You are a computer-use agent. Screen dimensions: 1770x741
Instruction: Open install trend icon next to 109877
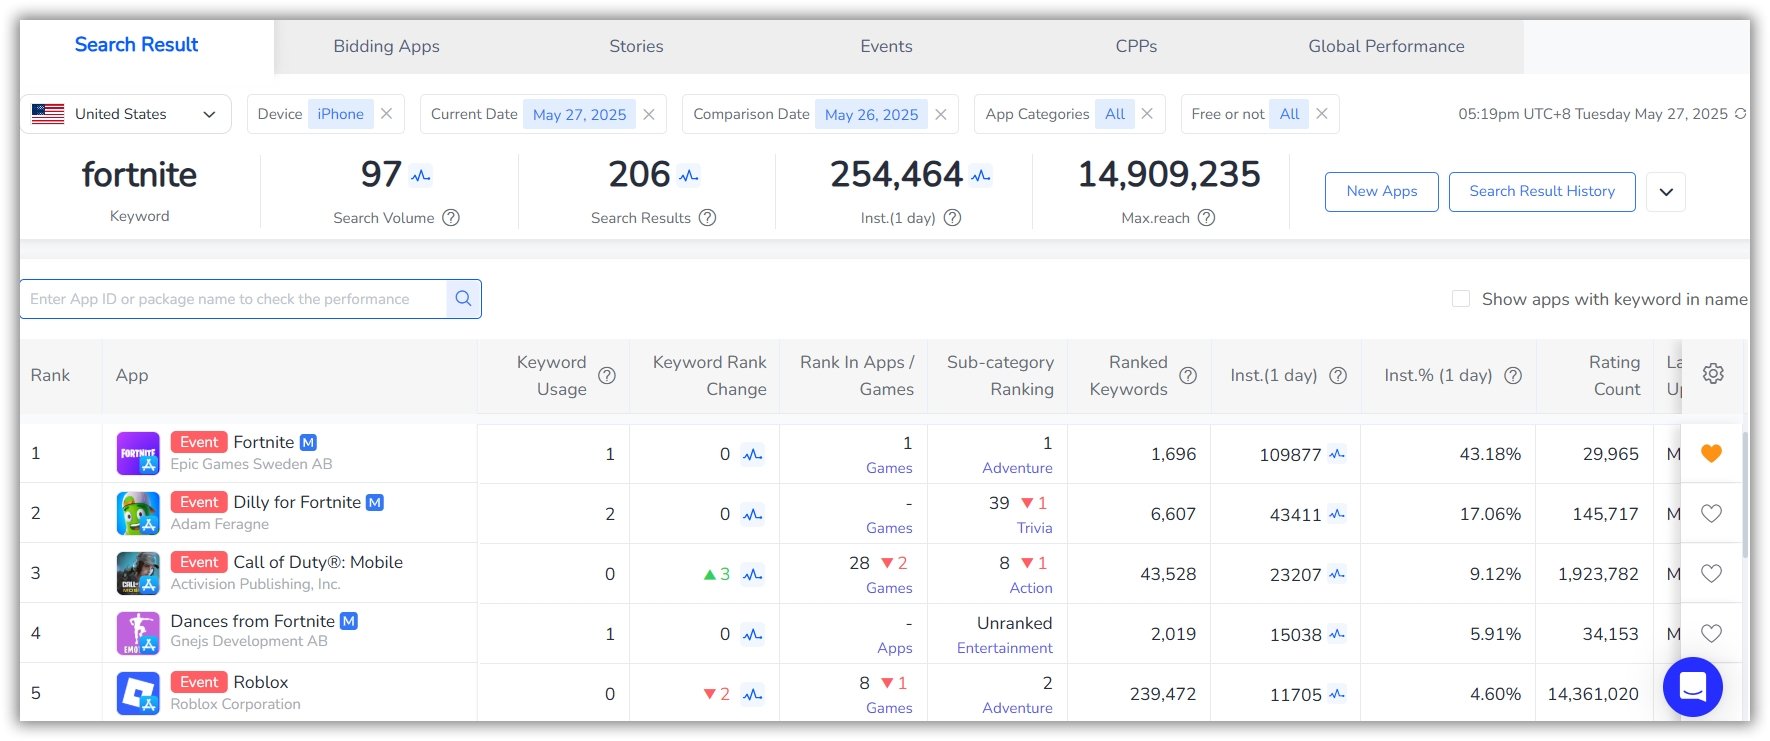1337,454
